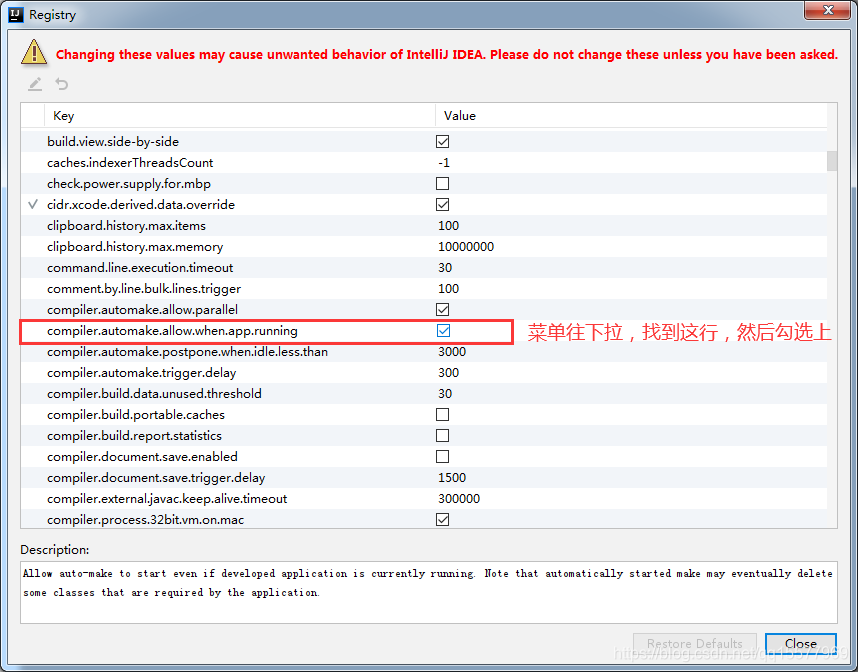Click the table vertical scrollbar thumb
Screen dimensions: 858x672
832,161
